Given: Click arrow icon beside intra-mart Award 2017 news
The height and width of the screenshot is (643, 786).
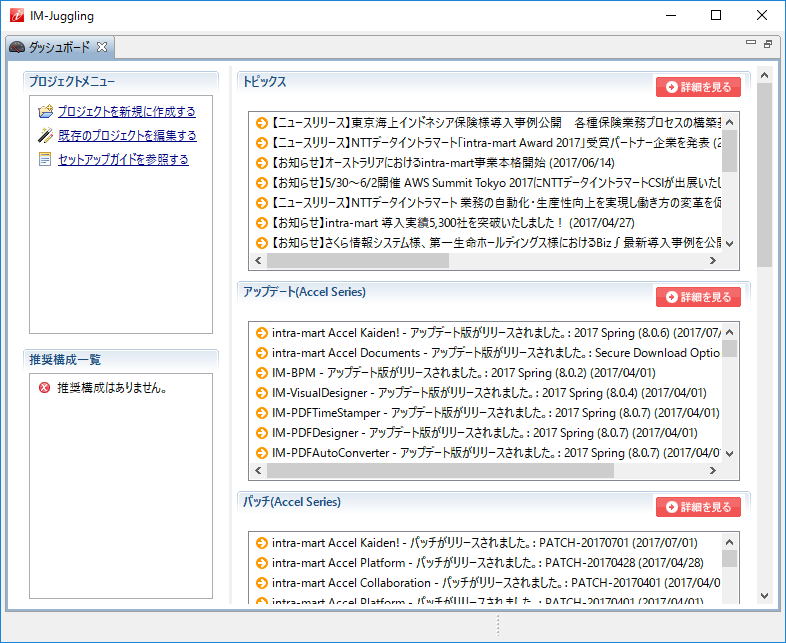Looking at the screenshot, I should (262, 143).
